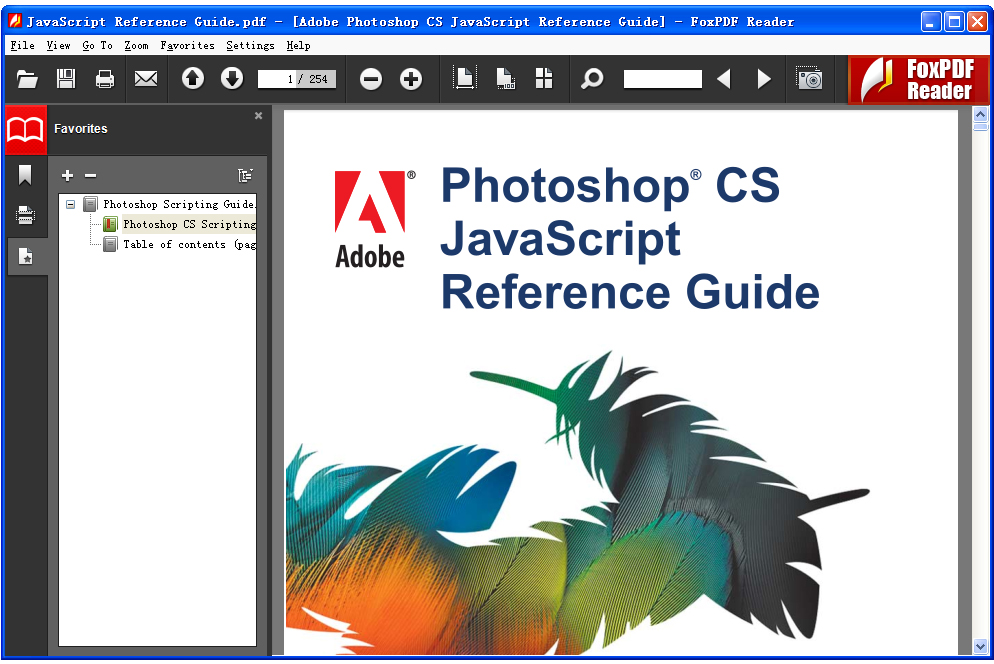Open the View menu
The height and width of the screenshot is (664, 994).
[58, 46]
